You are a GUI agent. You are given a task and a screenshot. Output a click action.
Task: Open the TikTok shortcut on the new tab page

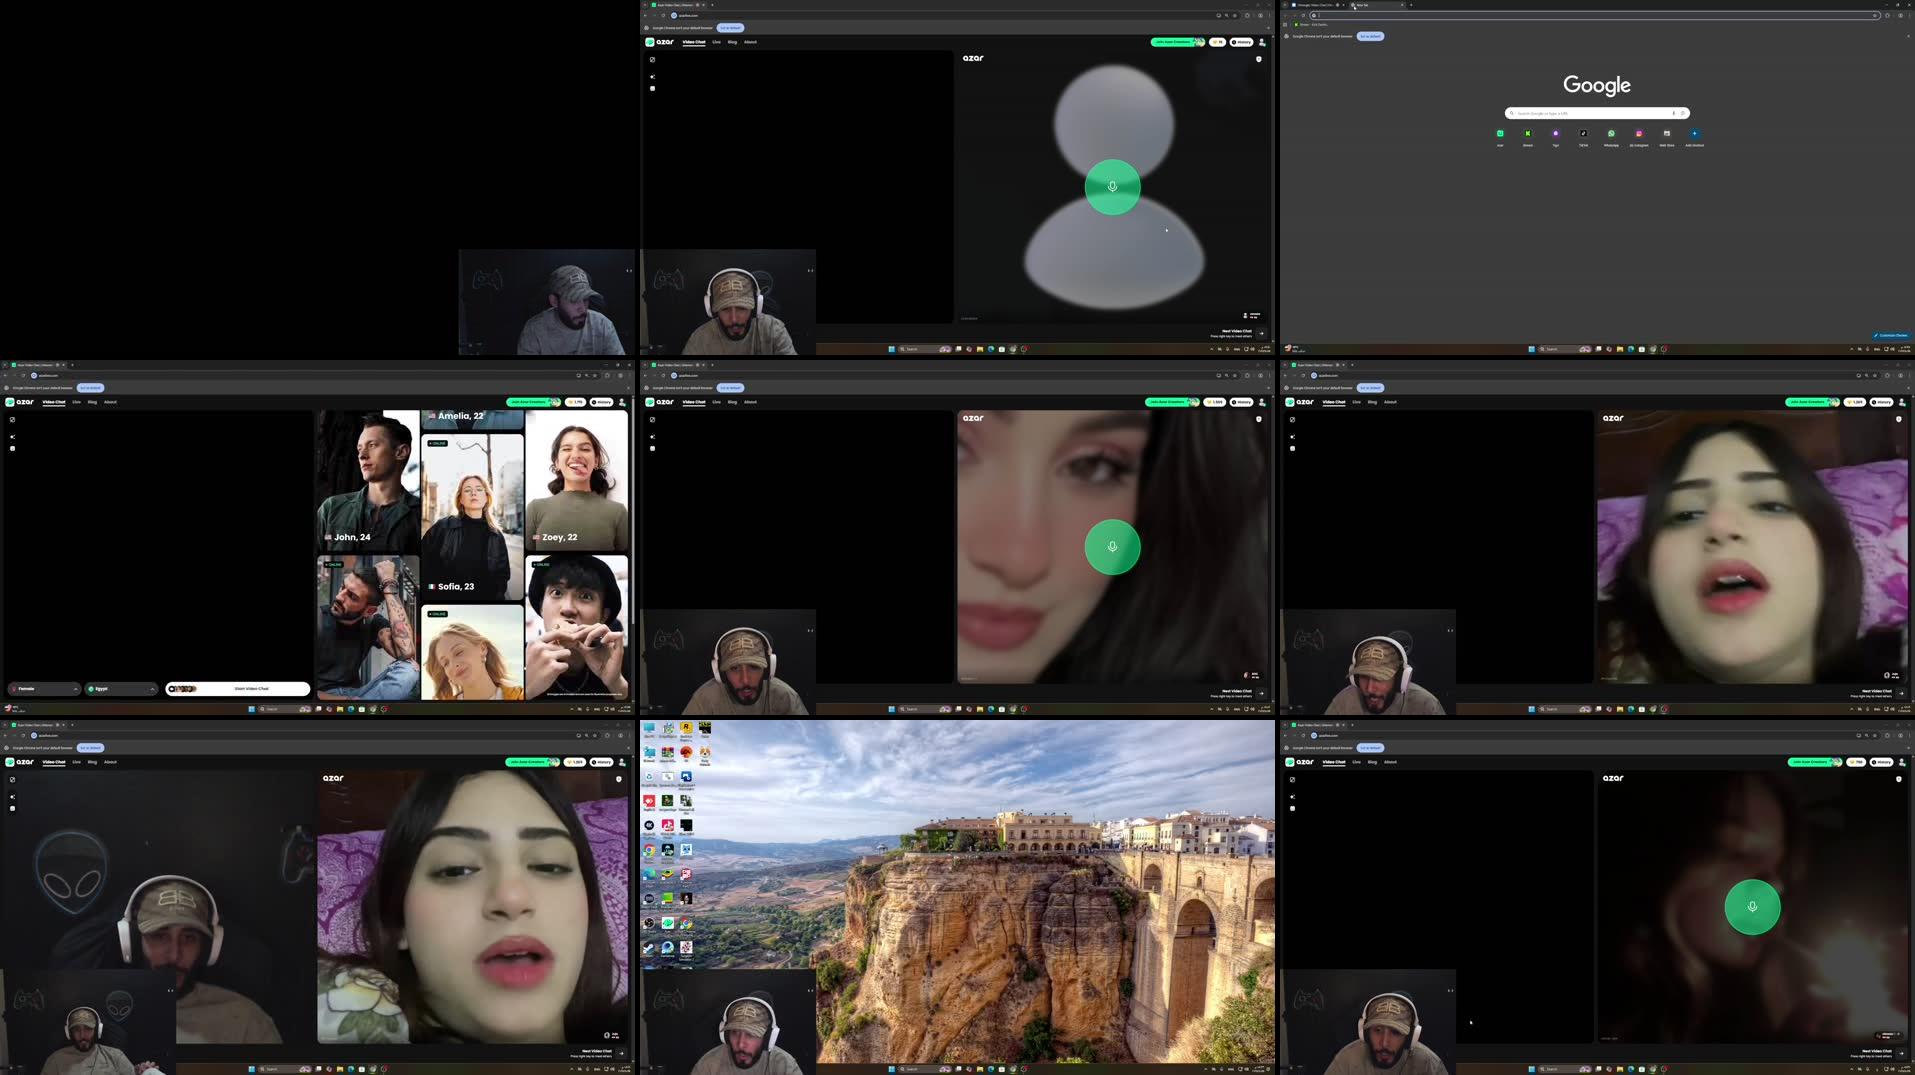pos(1583,134)
